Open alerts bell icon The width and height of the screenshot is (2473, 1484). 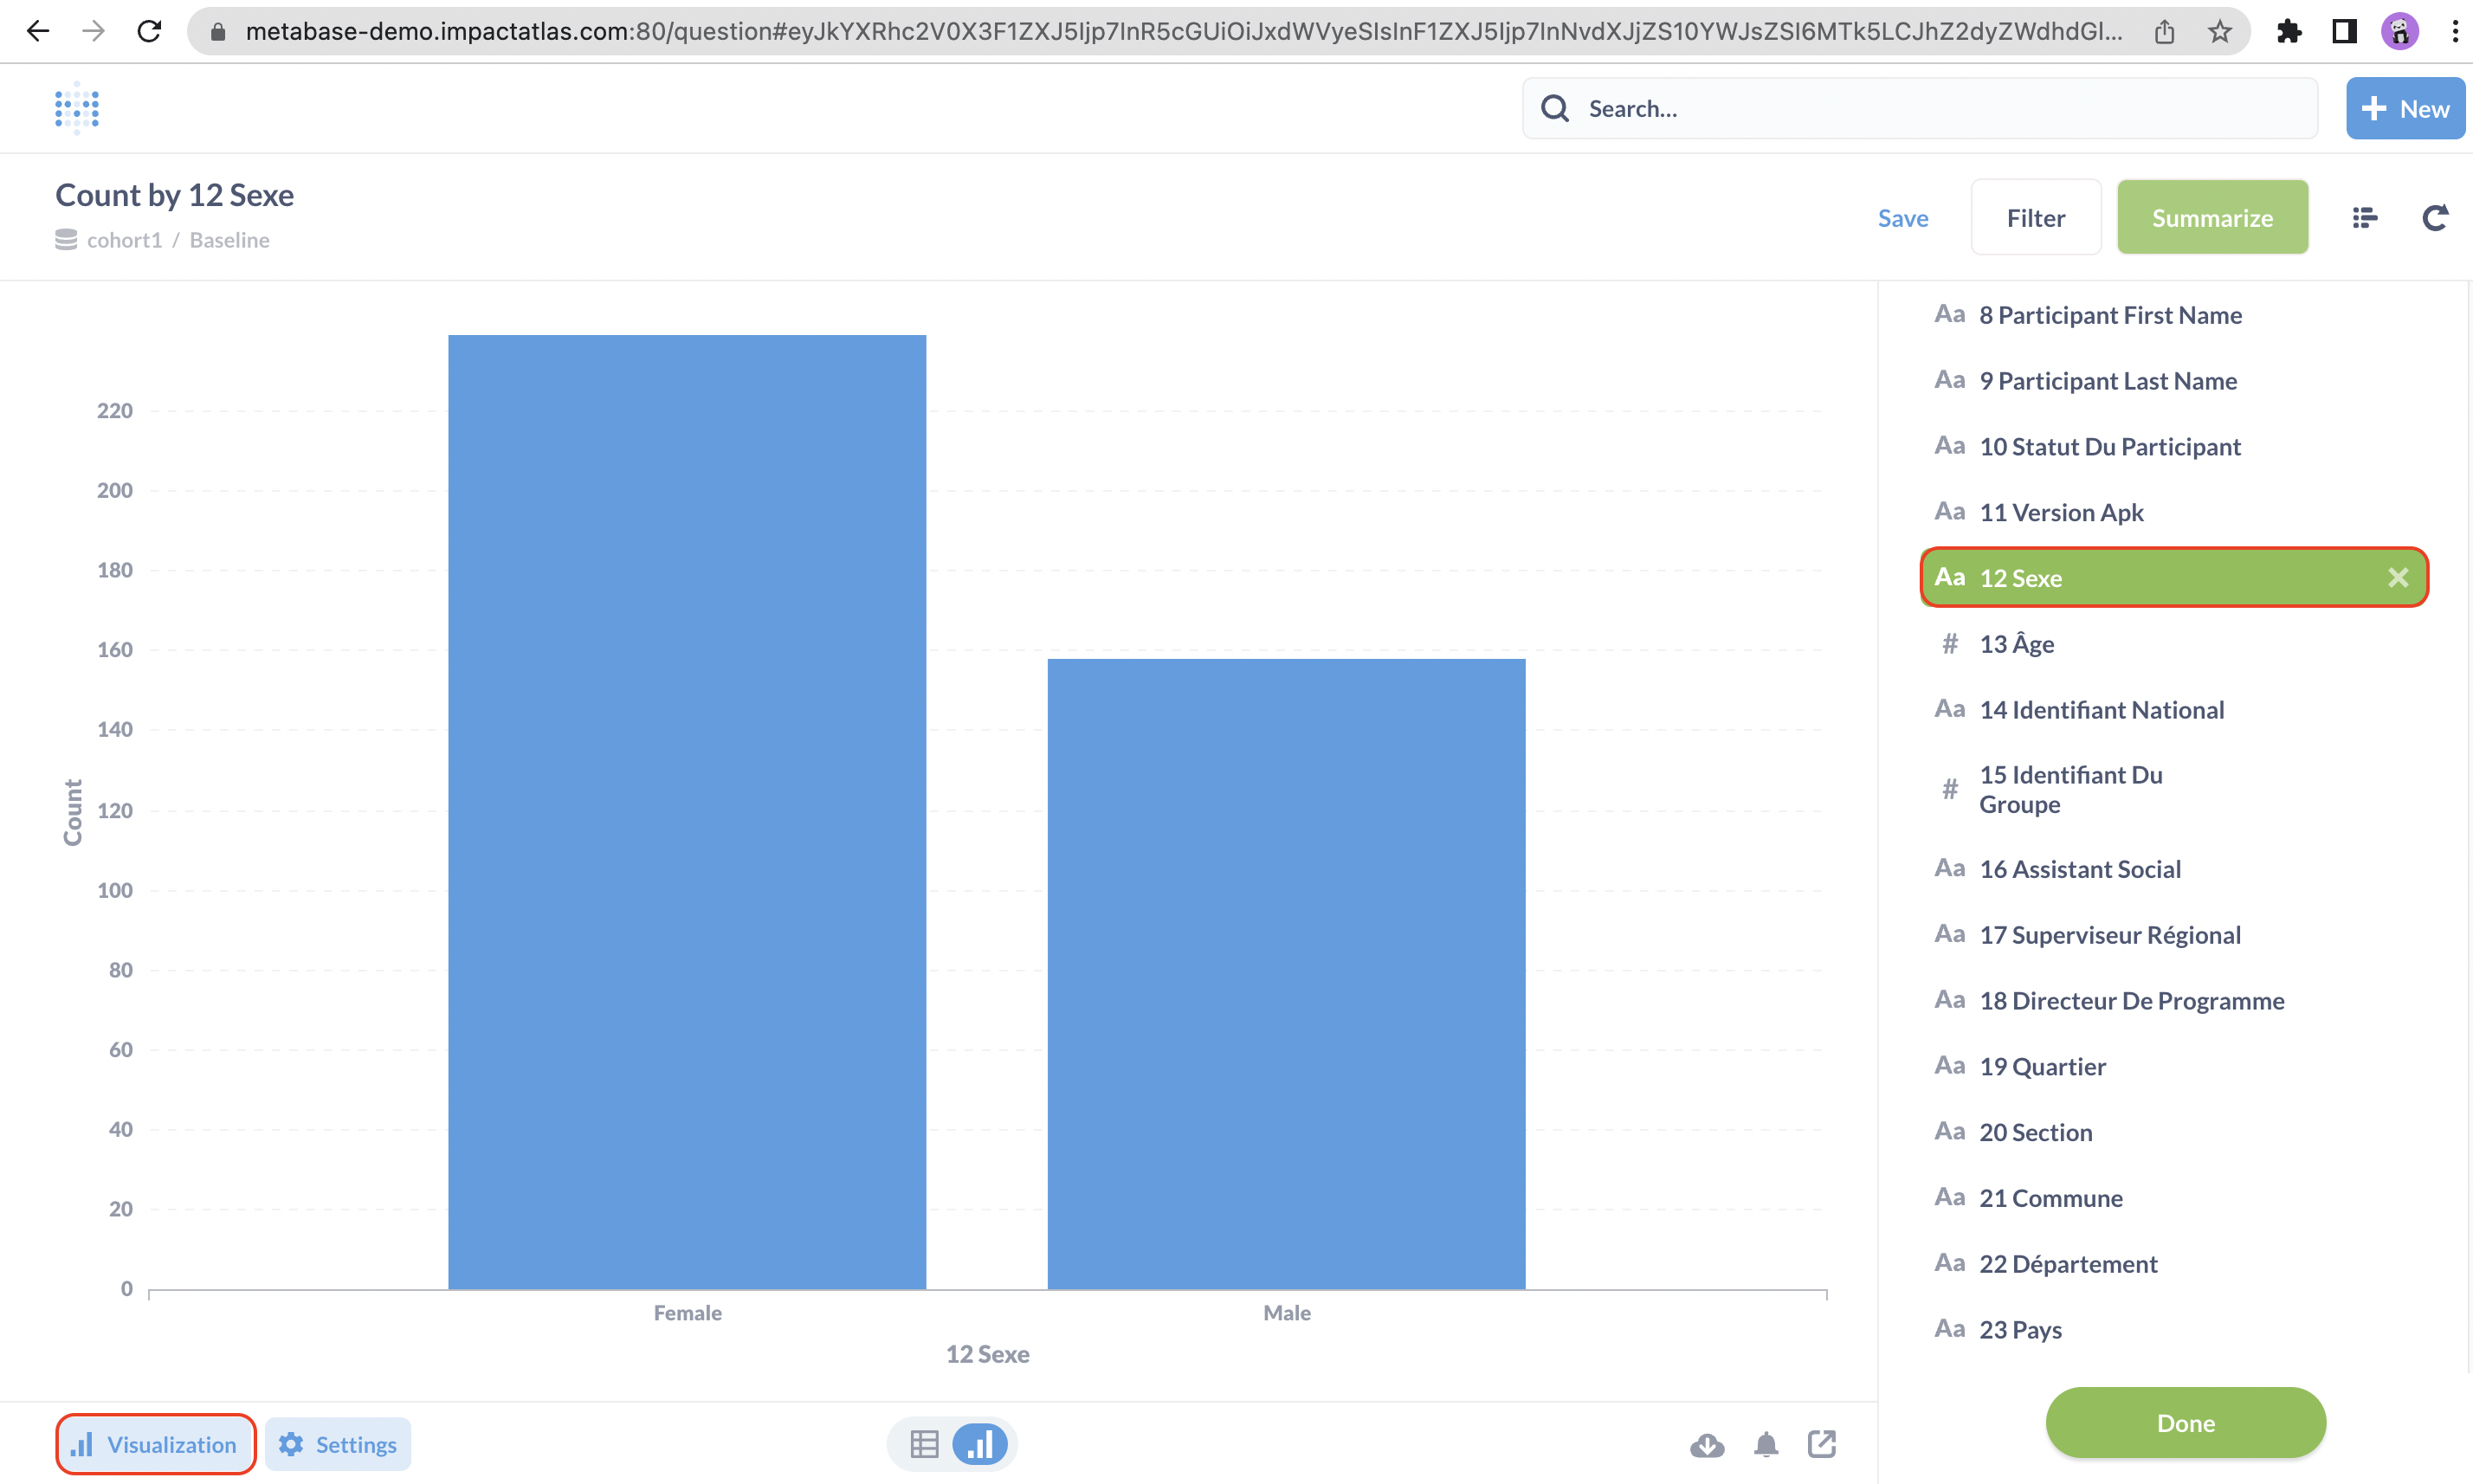(x=1766, y=1444)
